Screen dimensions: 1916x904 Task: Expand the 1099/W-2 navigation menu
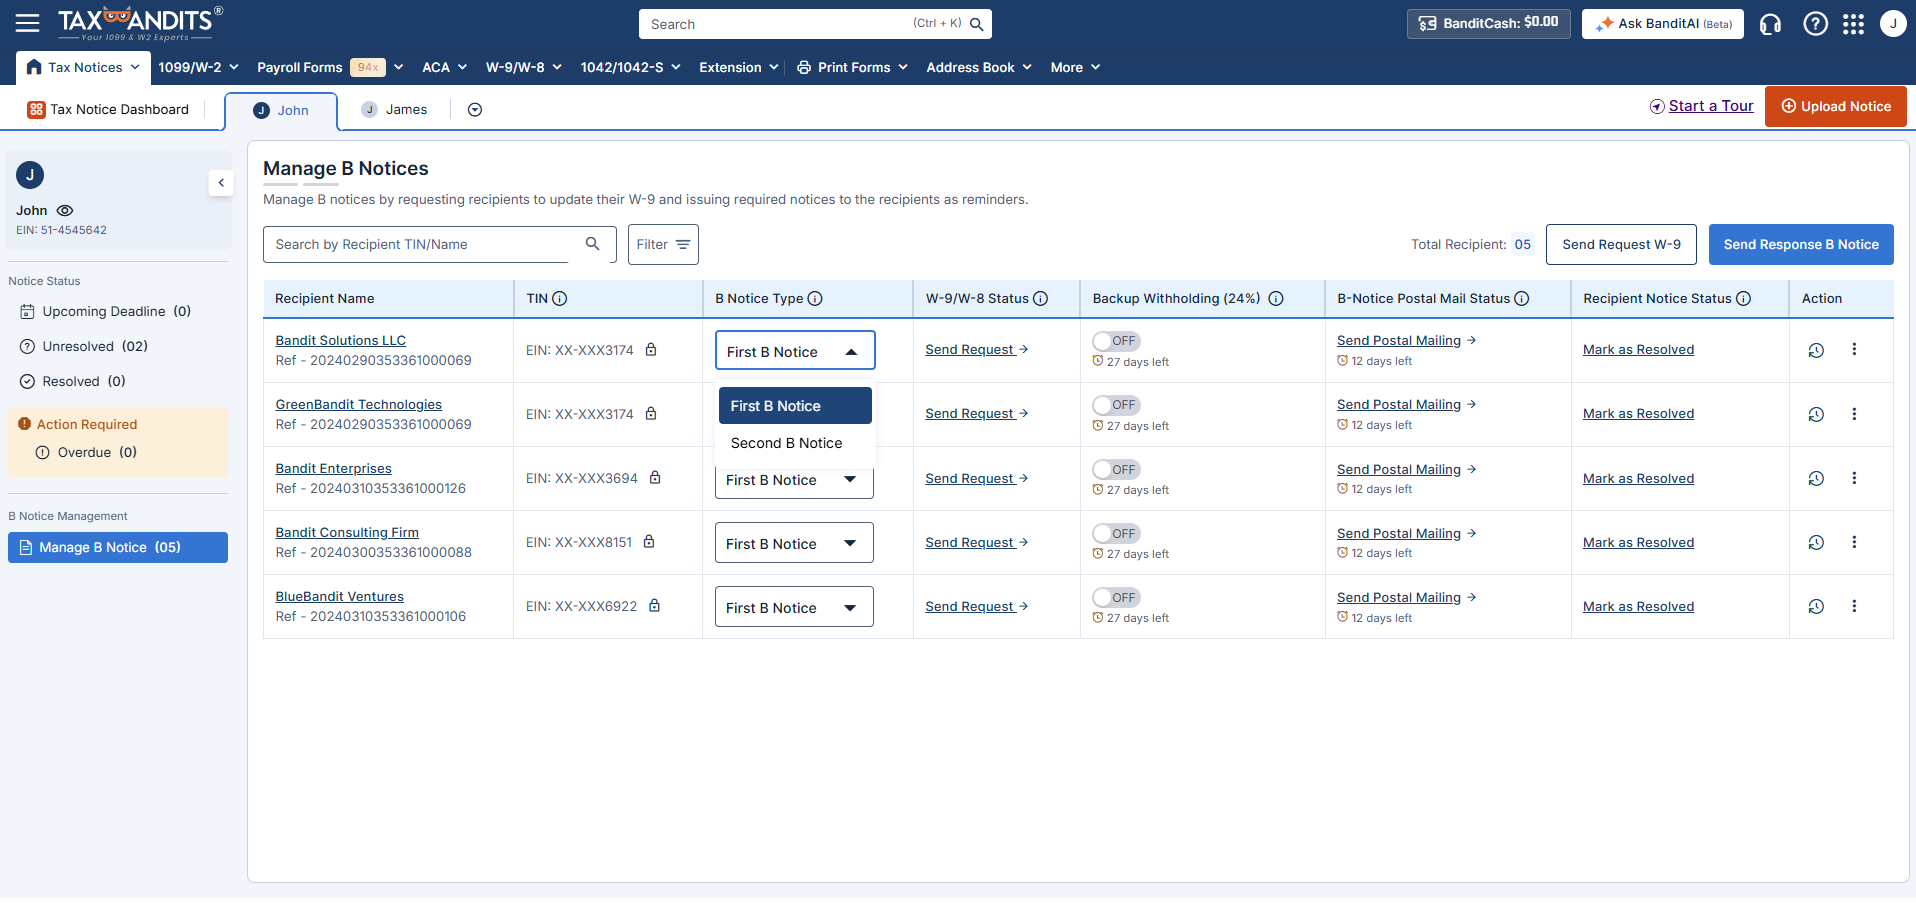pos(198,67)
